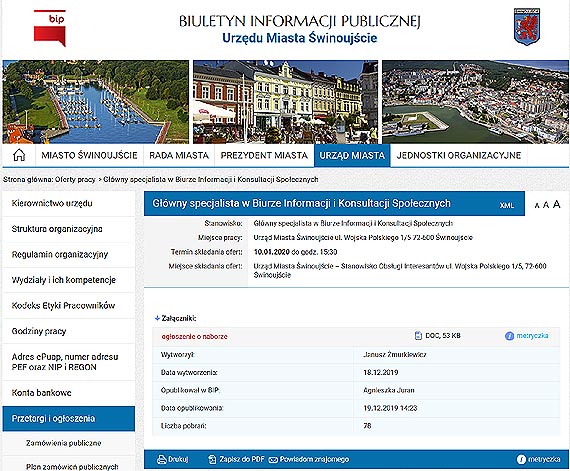570x471 pixels.
Task: Click download count 78
Action: click(367, 426)
